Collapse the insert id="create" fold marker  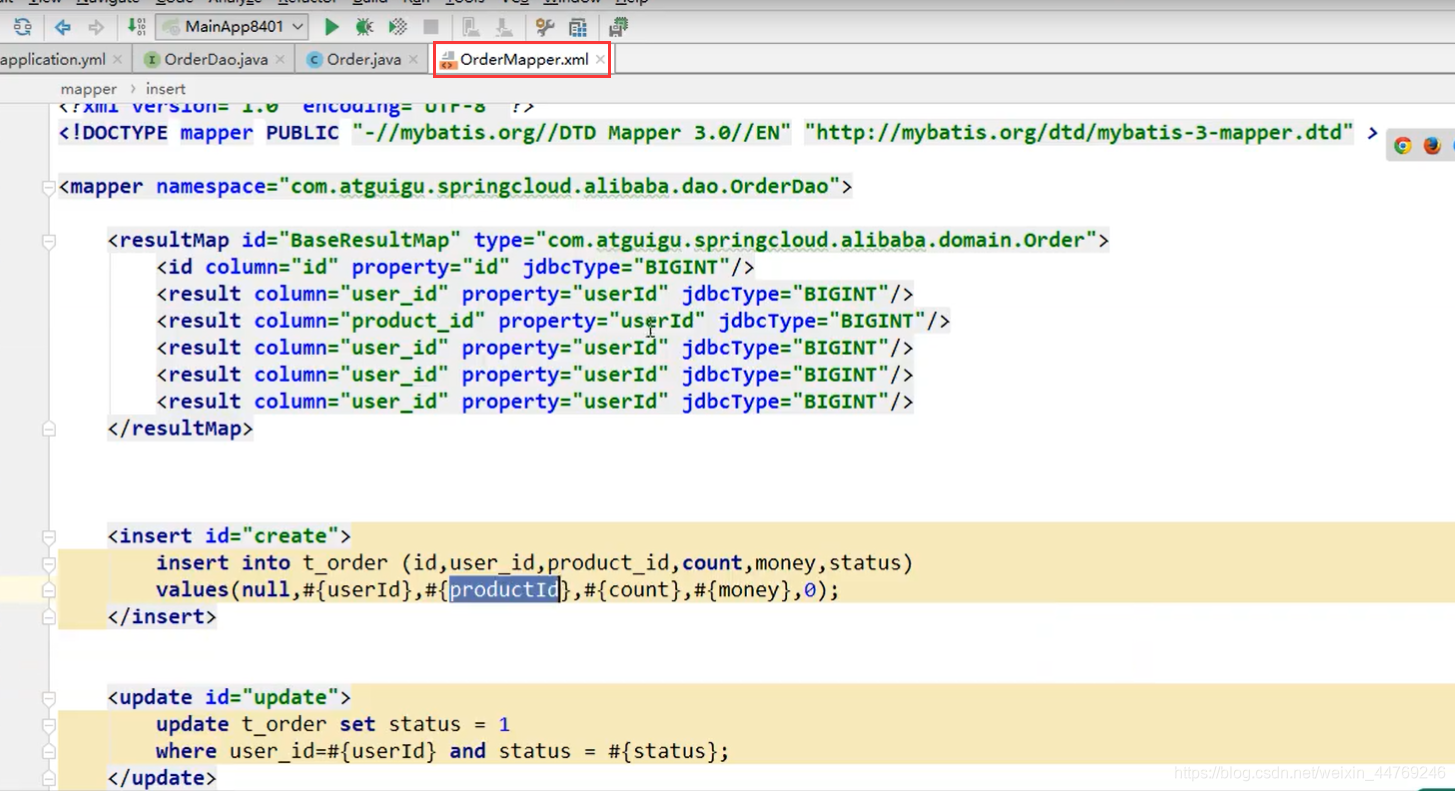(x=48, y=537)
